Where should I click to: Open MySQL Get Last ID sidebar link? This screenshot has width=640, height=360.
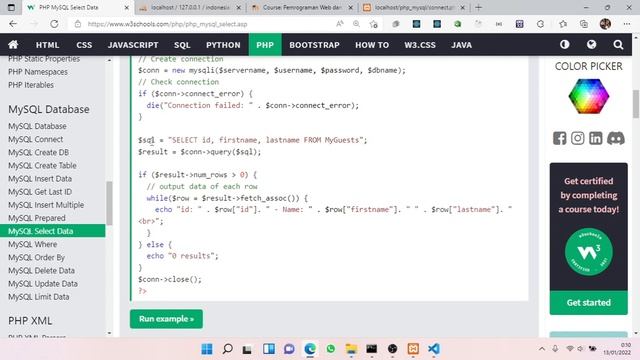pyautogui.click(x=40, y=191)
